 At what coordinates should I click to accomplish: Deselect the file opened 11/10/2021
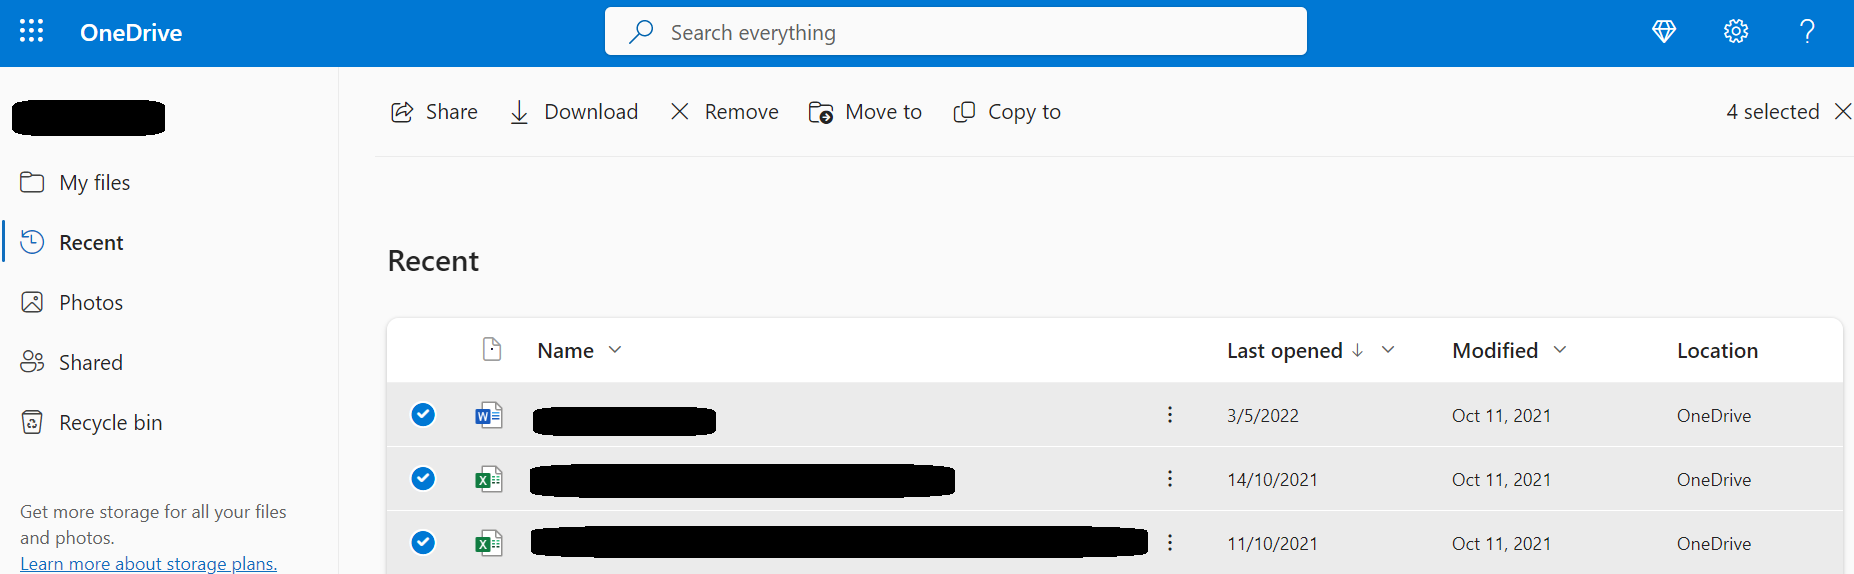coord(423,542)
